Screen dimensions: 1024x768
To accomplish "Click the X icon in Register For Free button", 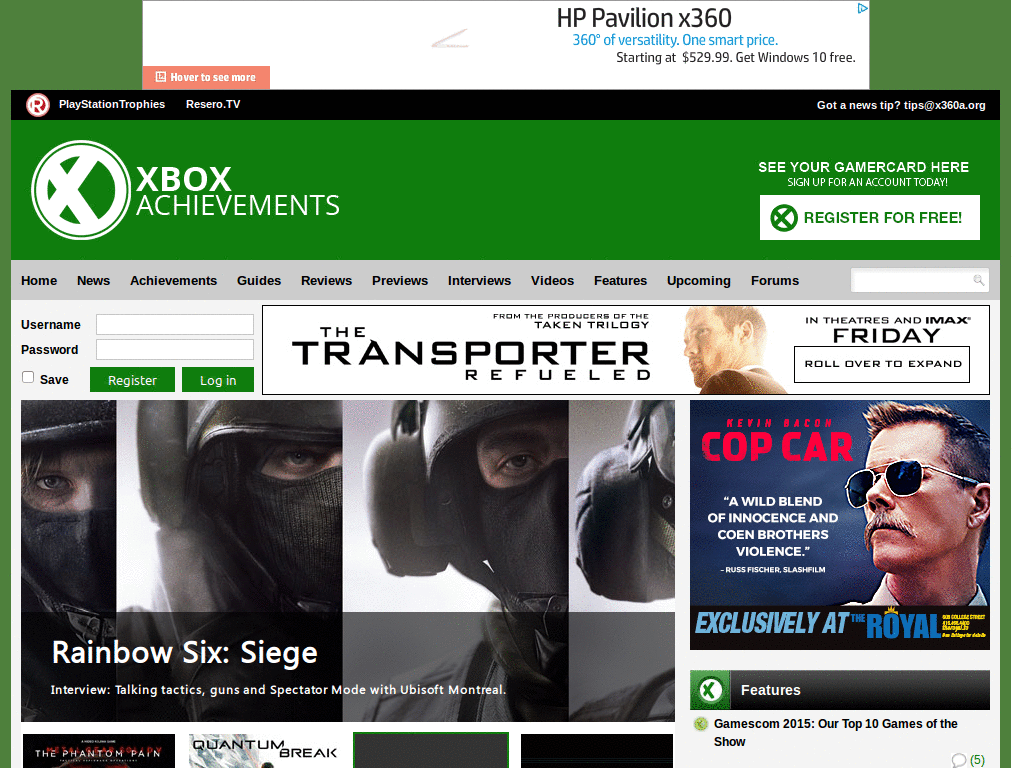I will point(784,218).
